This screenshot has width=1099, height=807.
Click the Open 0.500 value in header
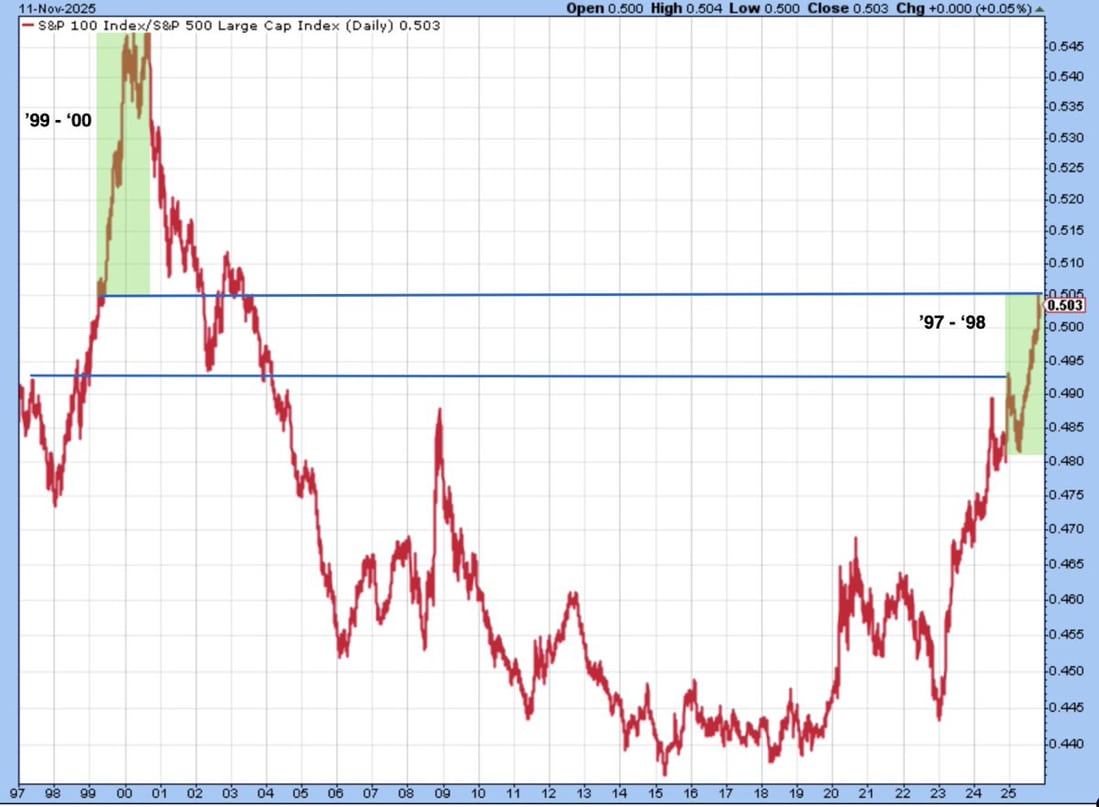coord(599,9)
